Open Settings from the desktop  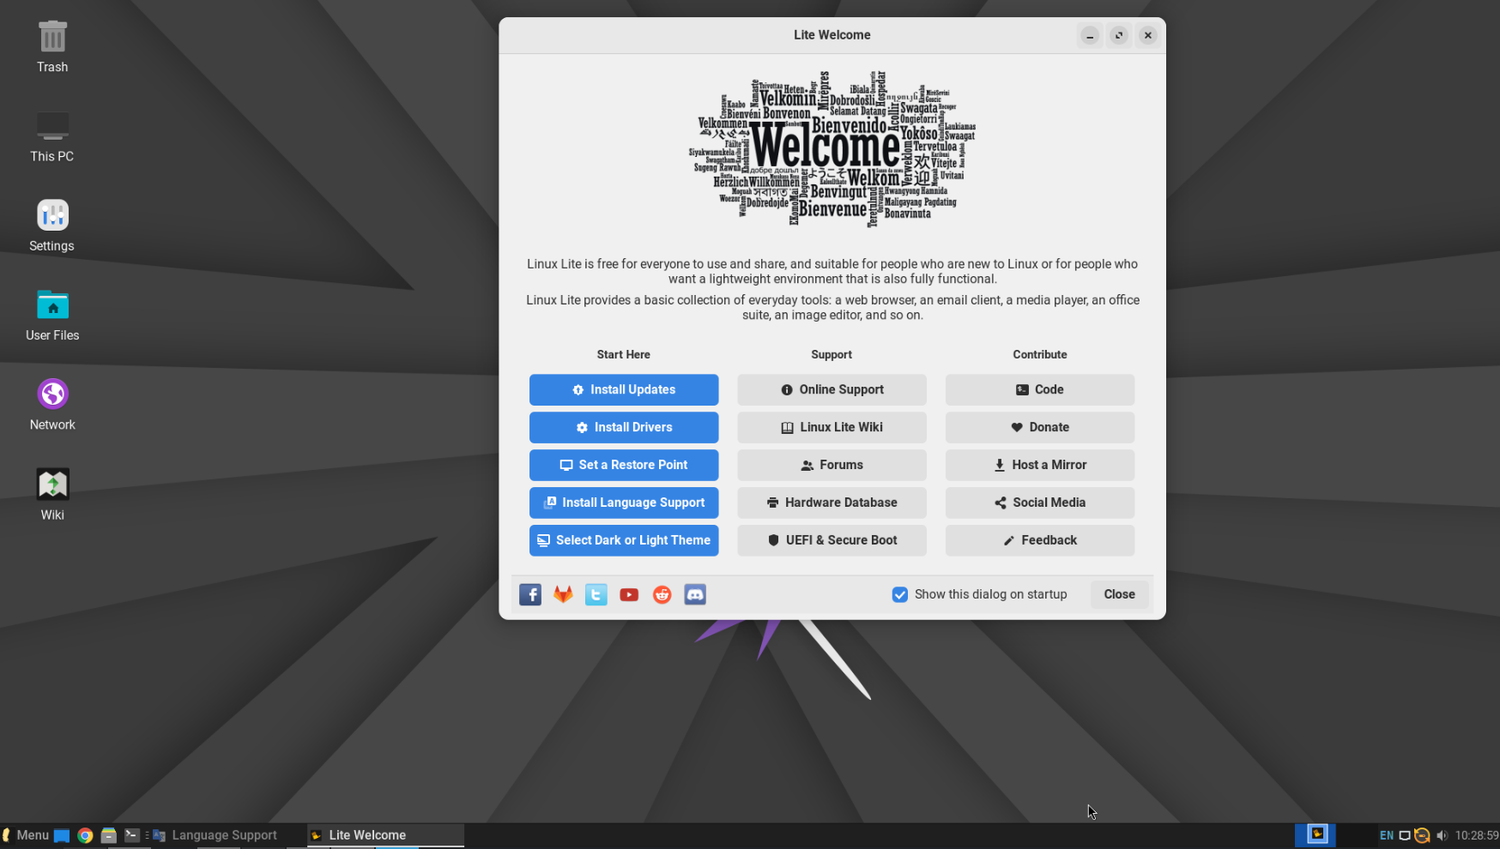[51, 224]
